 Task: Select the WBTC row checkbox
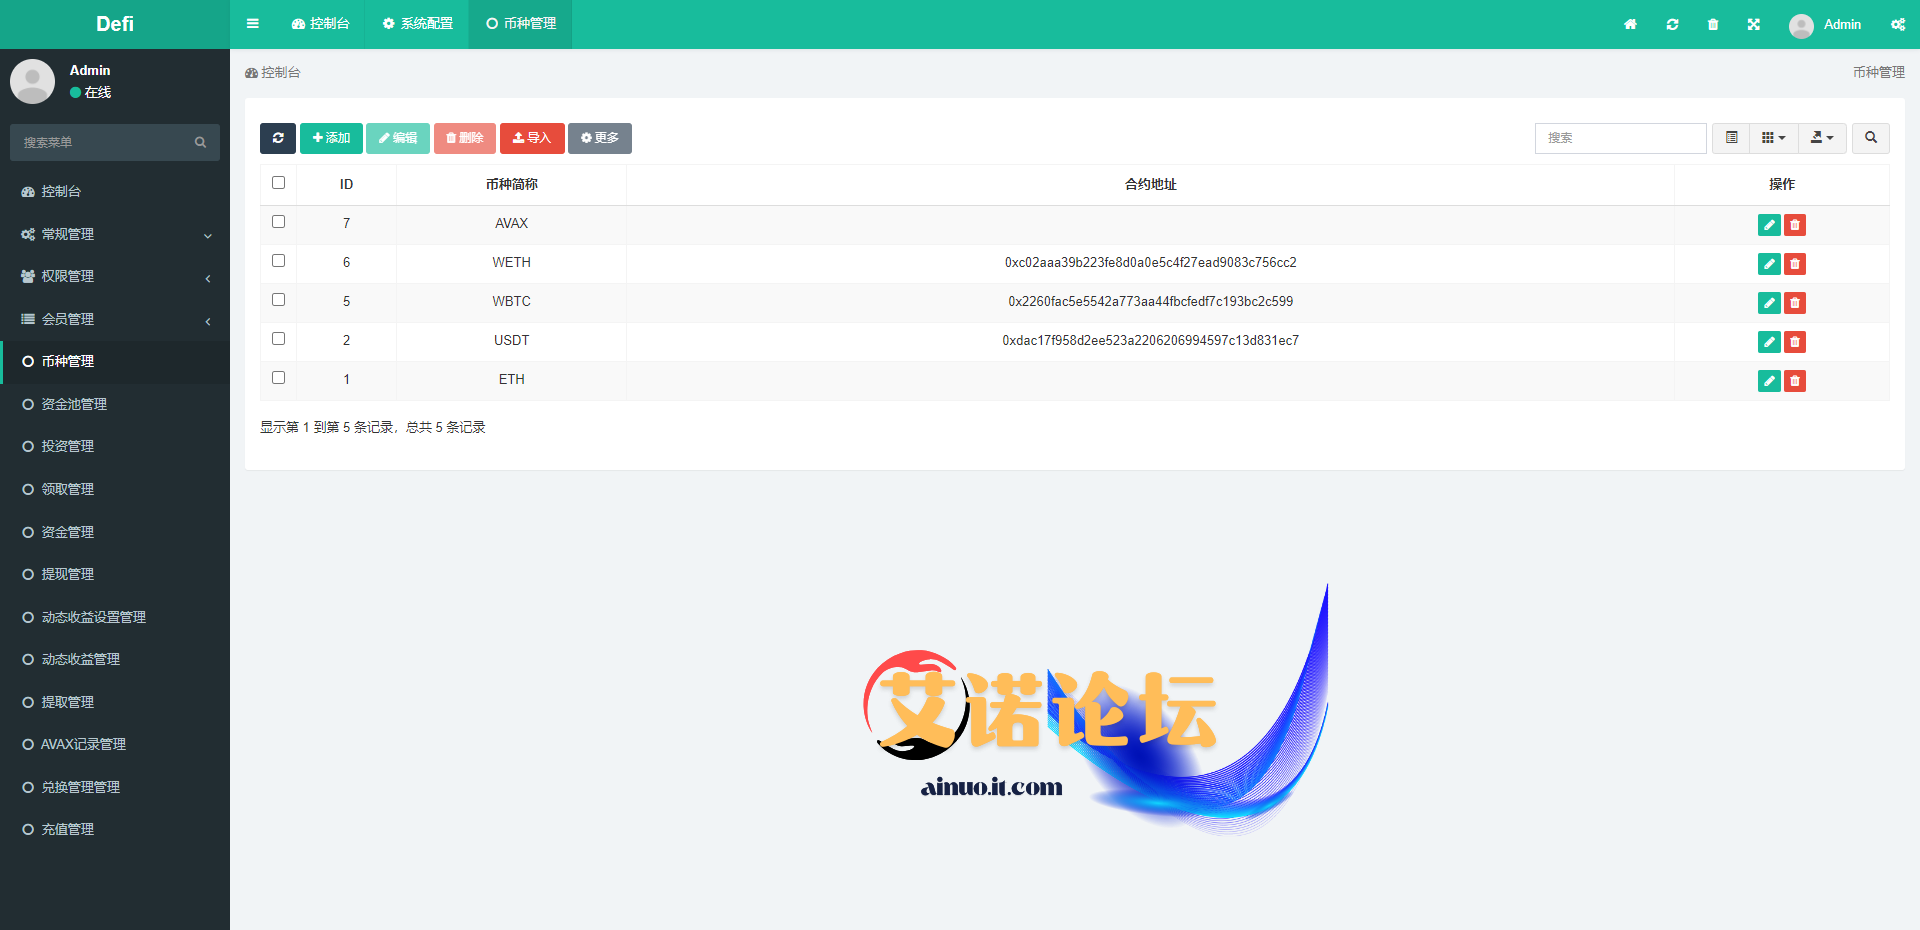[x=278, y=300]
